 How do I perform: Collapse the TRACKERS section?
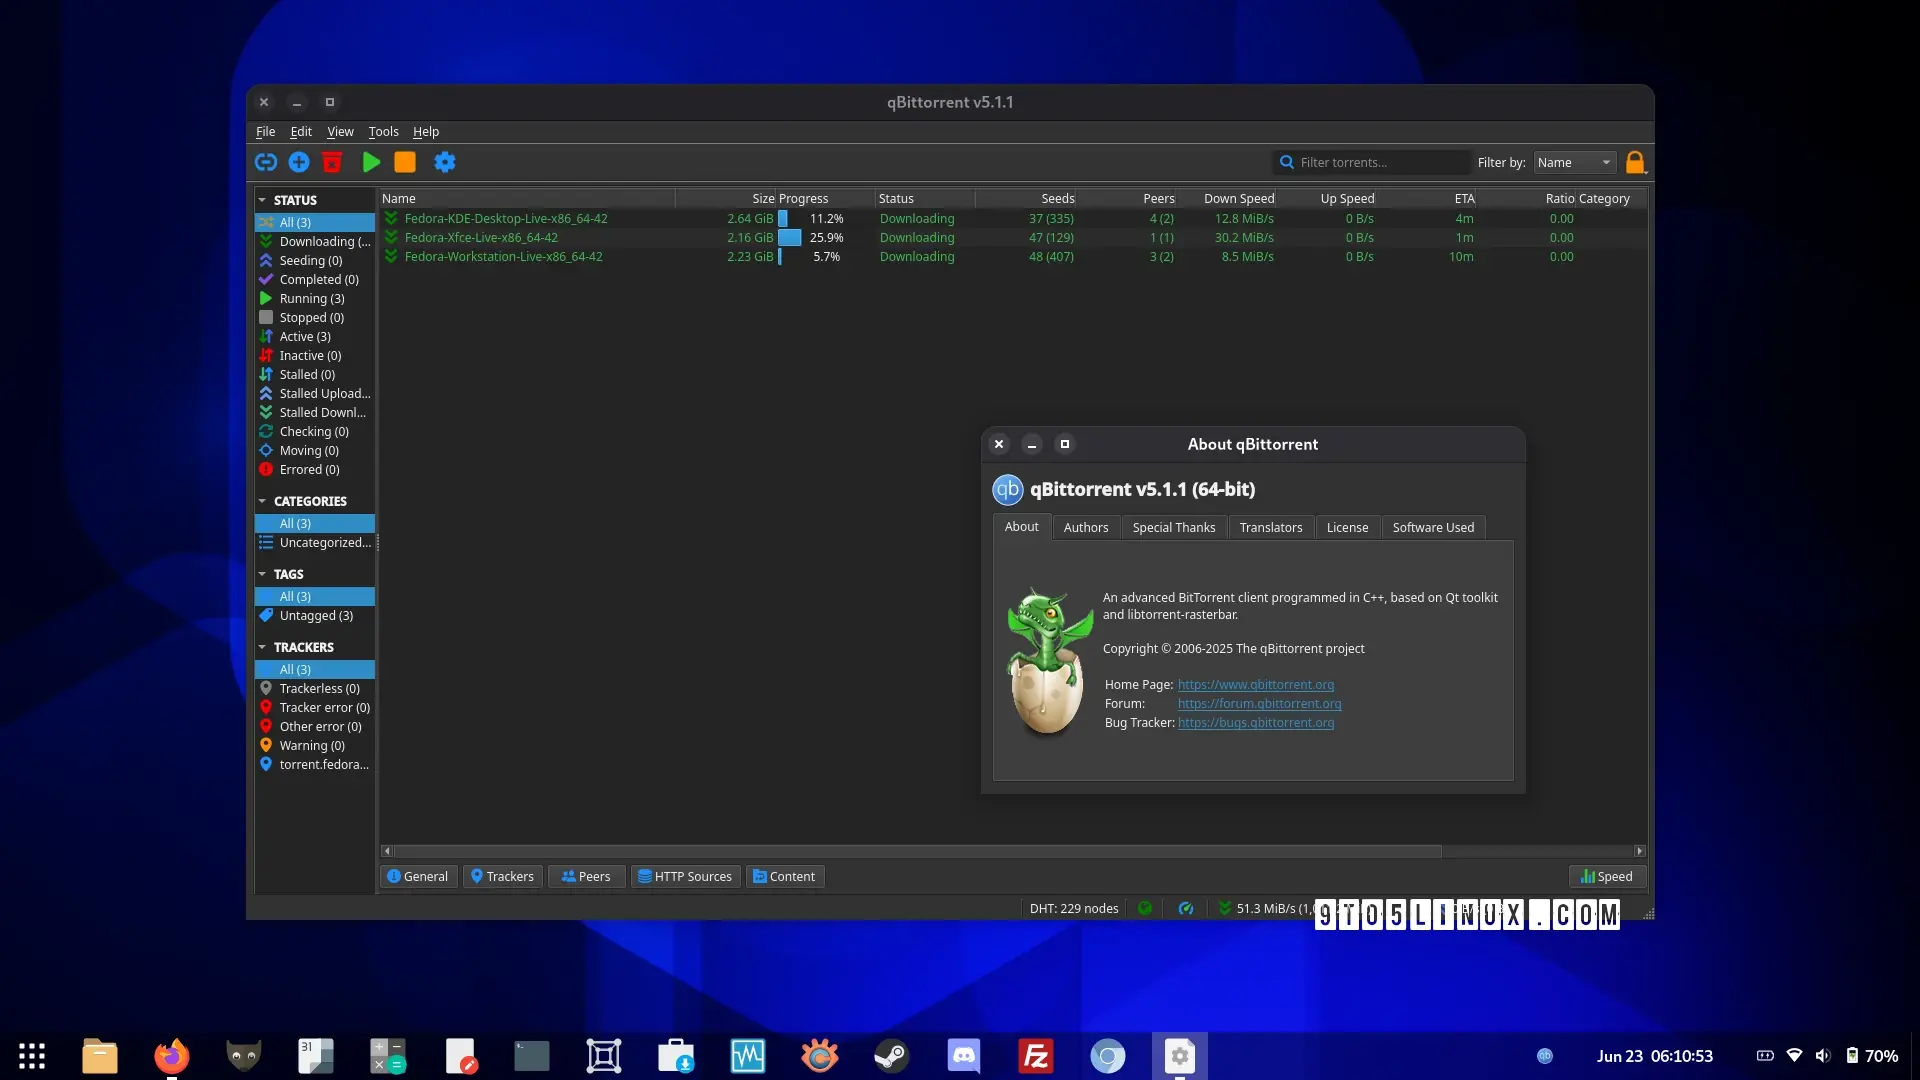262,647
